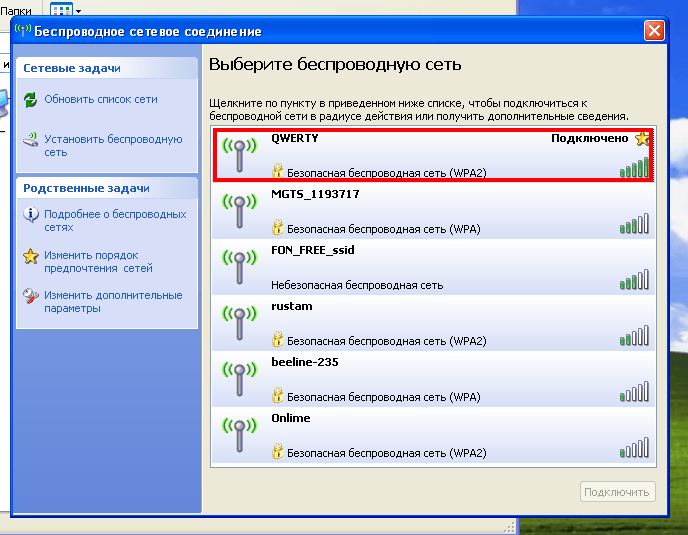
Task: Click the FON_FREE_ssid signal strength bars
Action: point(634,280)
